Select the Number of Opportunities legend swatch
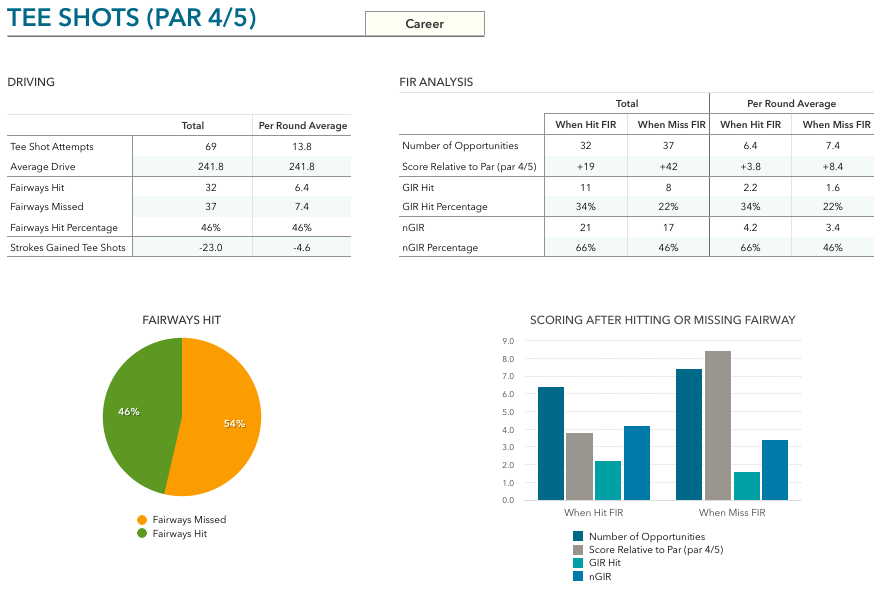This screenshot has height=607, width=892. point(578,537)
